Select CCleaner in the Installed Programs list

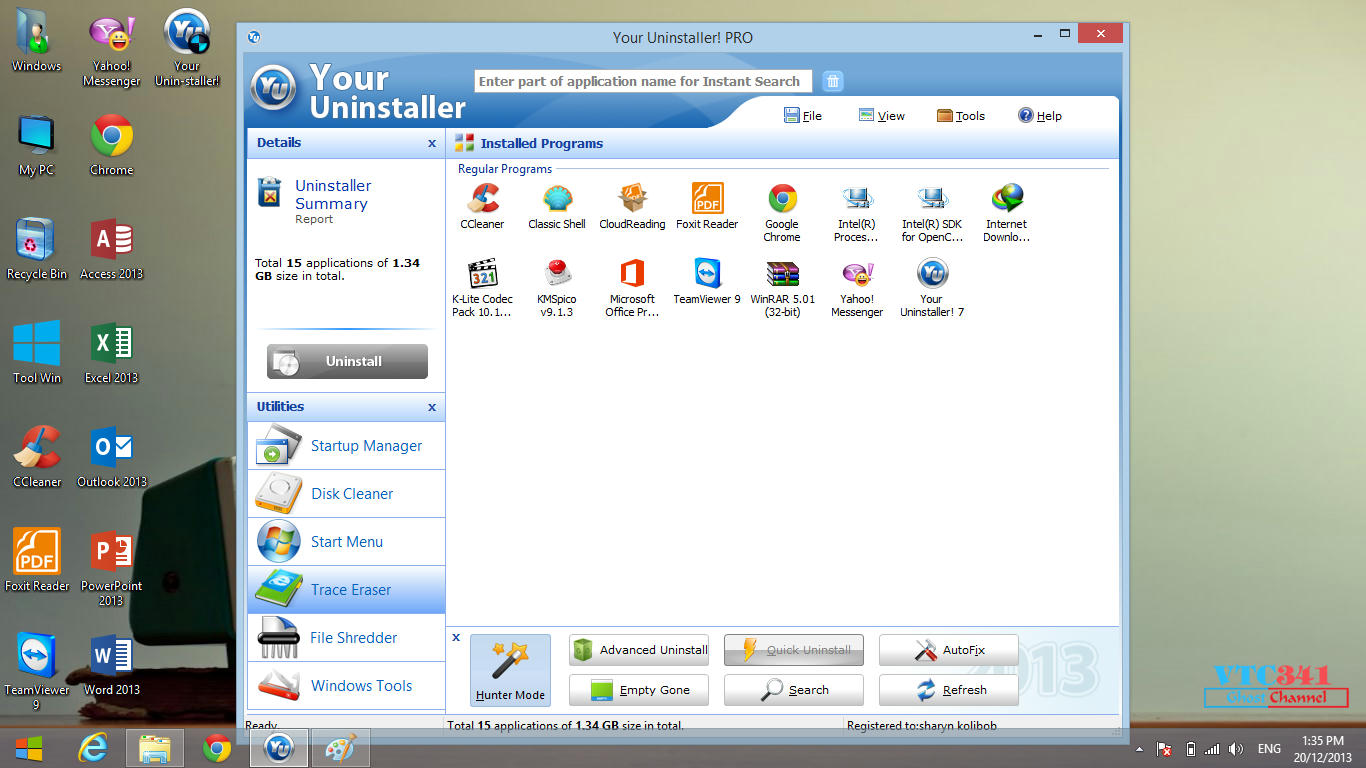click(482, 206)
